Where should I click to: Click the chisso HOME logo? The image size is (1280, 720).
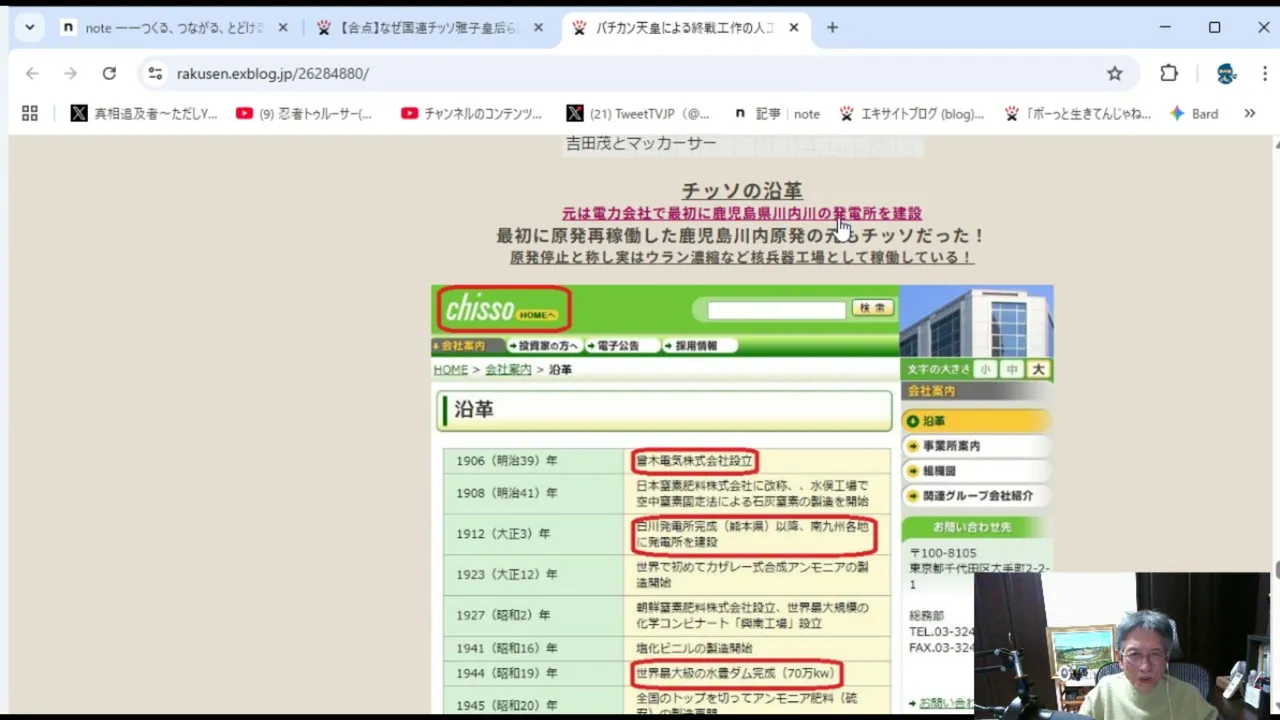pyautogui.click(x=503, y=310)
